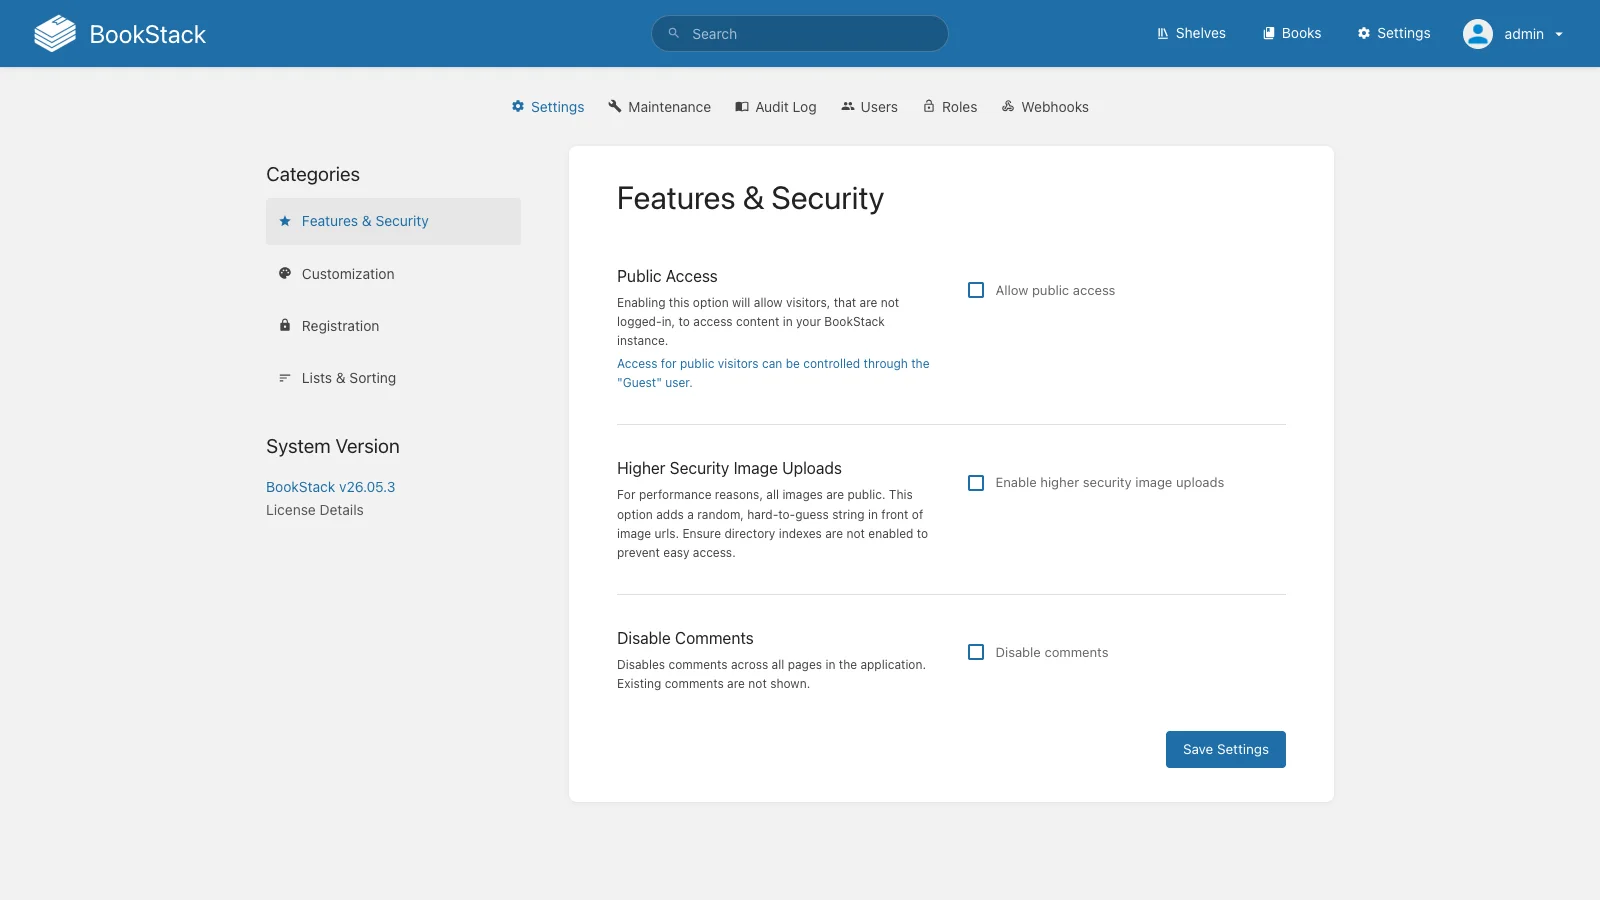Open Settings from the header
Viewport: 1600px width, 900px height.
coord(1394,34)
